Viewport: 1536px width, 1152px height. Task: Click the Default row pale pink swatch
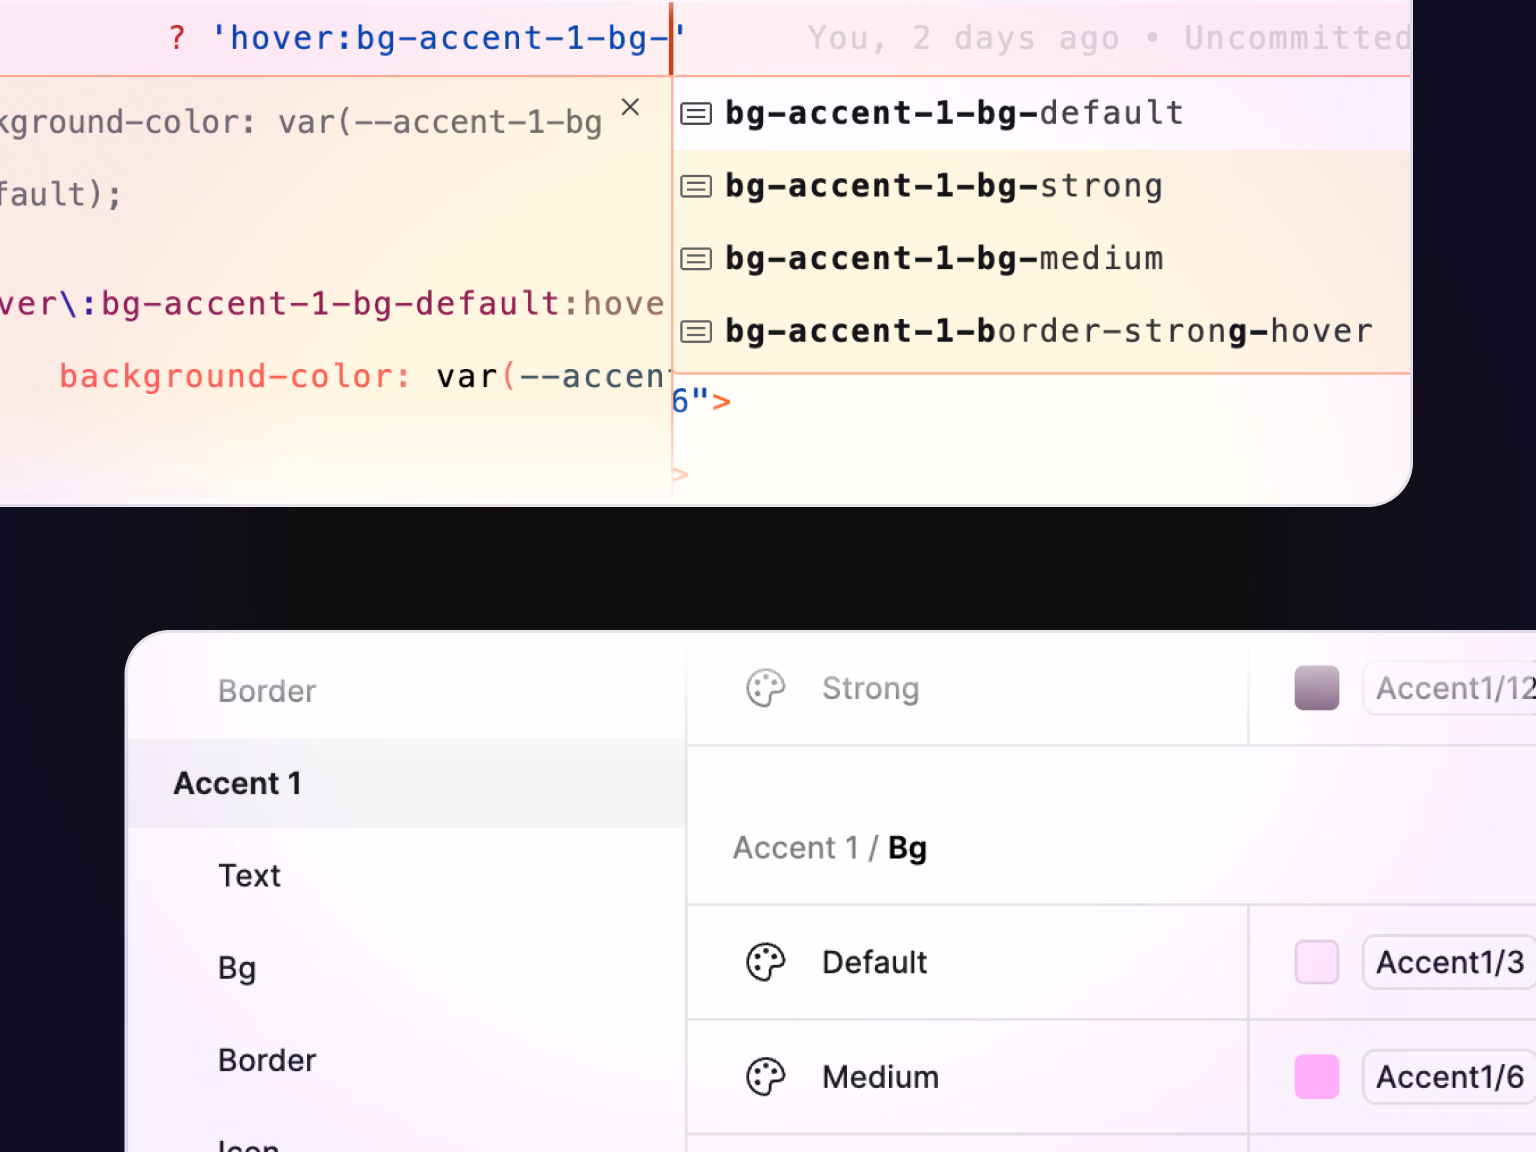pos(1317,962)
